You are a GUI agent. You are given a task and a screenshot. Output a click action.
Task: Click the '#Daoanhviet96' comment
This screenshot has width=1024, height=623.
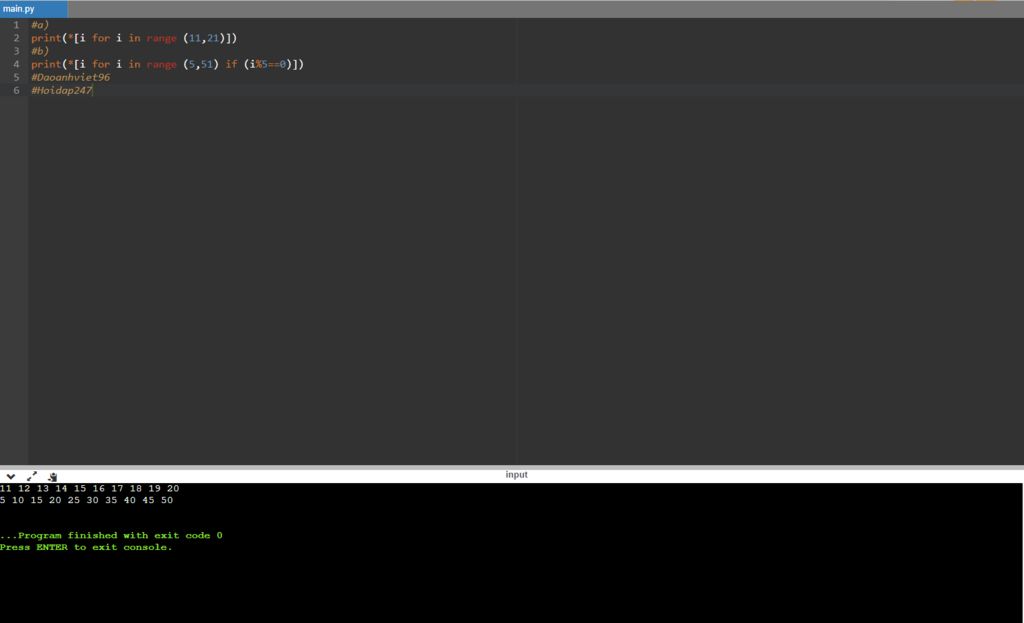71,77
